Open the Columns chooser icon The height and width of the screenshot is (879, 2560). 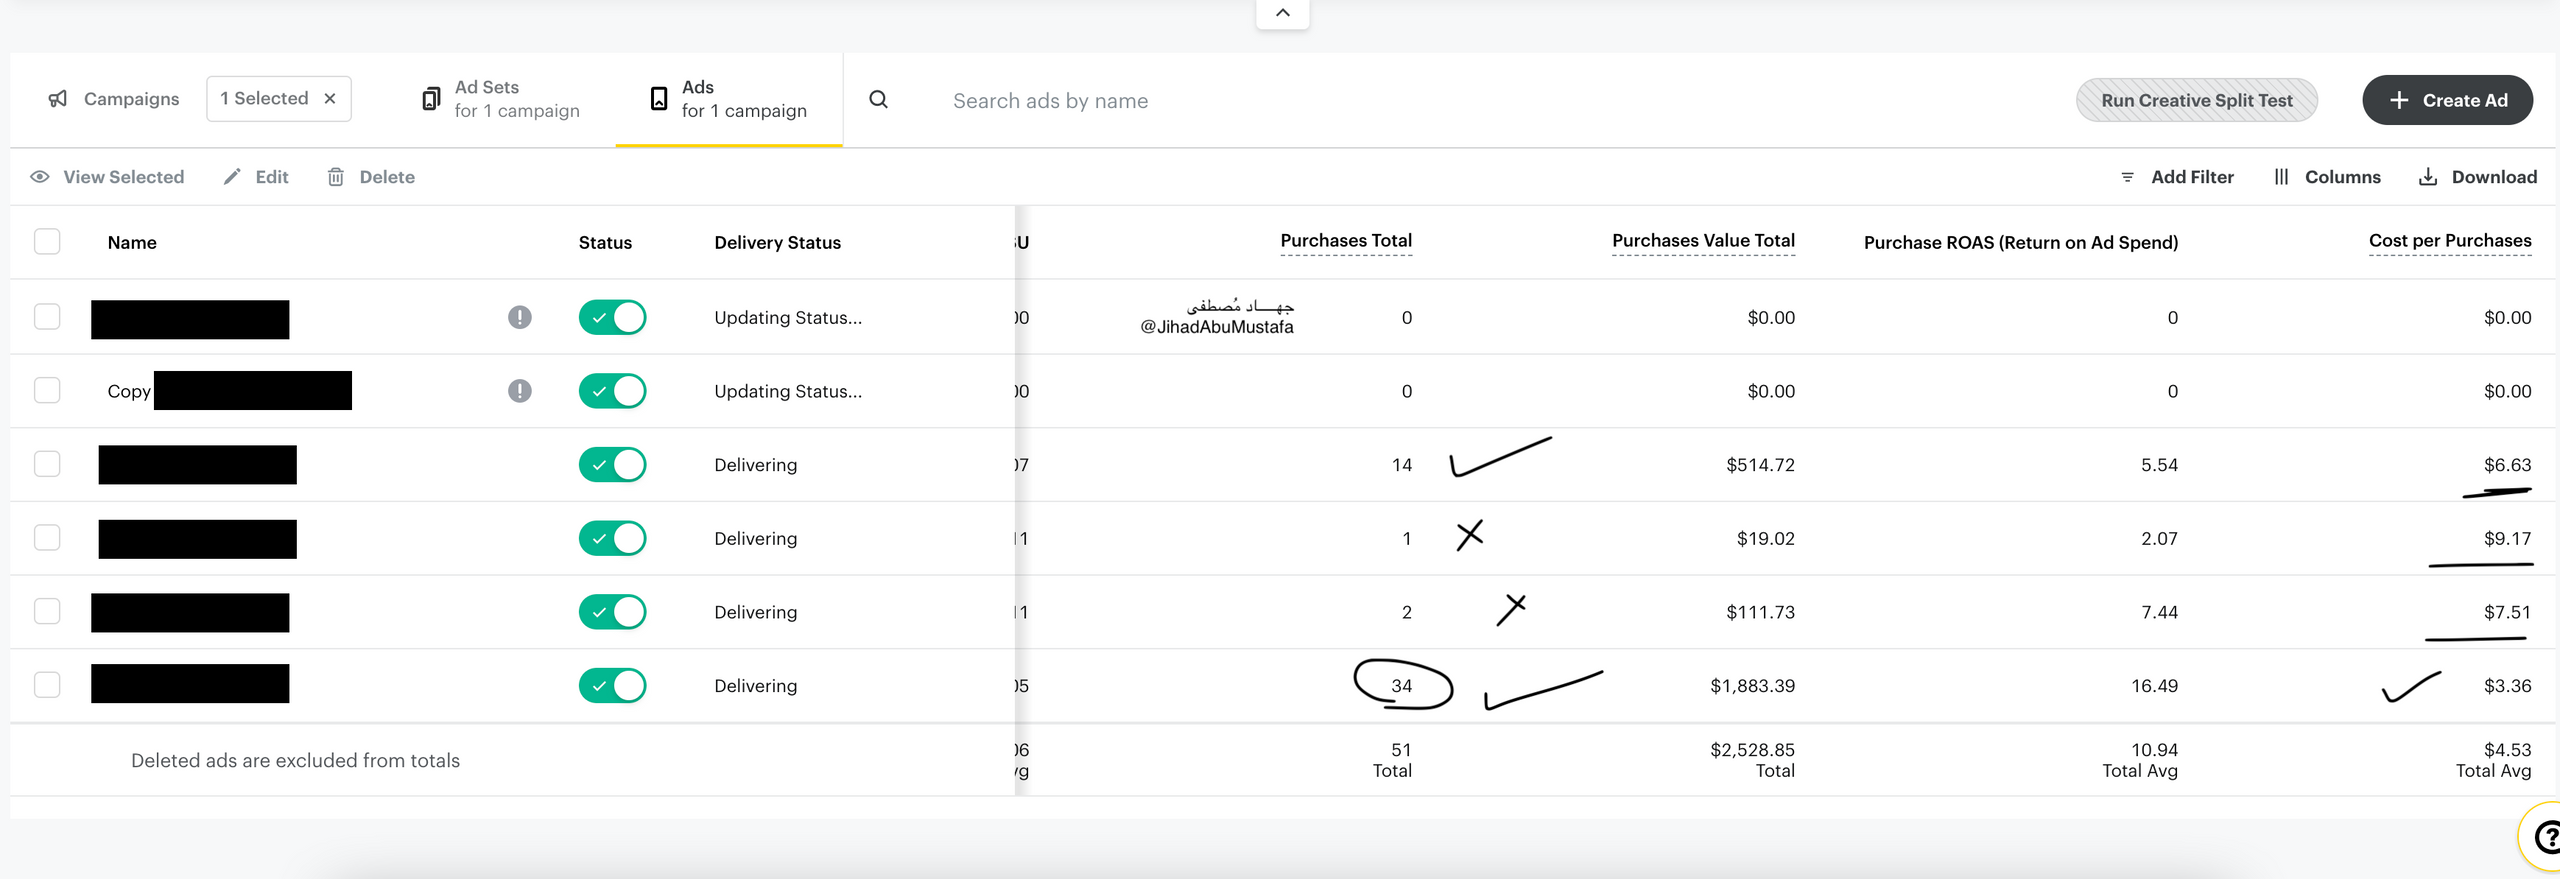[2281, 177]
